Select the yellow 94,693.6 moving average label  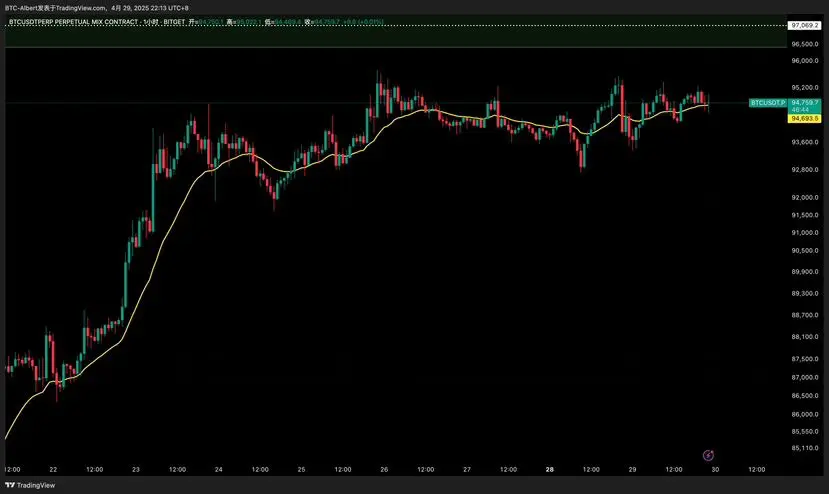coord(805,118)
